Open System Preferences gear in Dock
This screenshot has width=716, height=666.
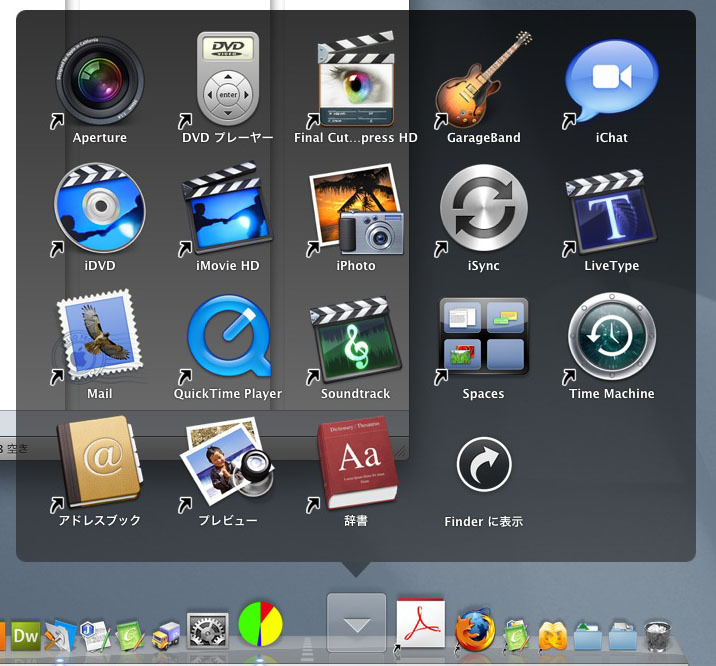207,631
